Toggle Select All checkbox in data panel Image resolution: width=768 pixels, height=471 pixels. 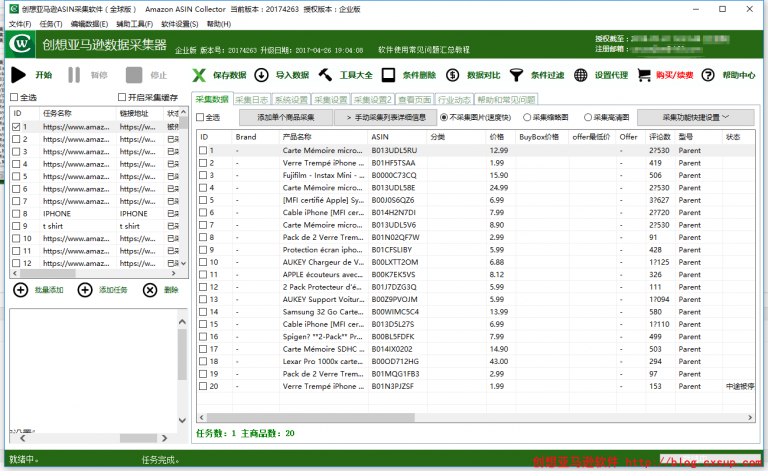200,118
